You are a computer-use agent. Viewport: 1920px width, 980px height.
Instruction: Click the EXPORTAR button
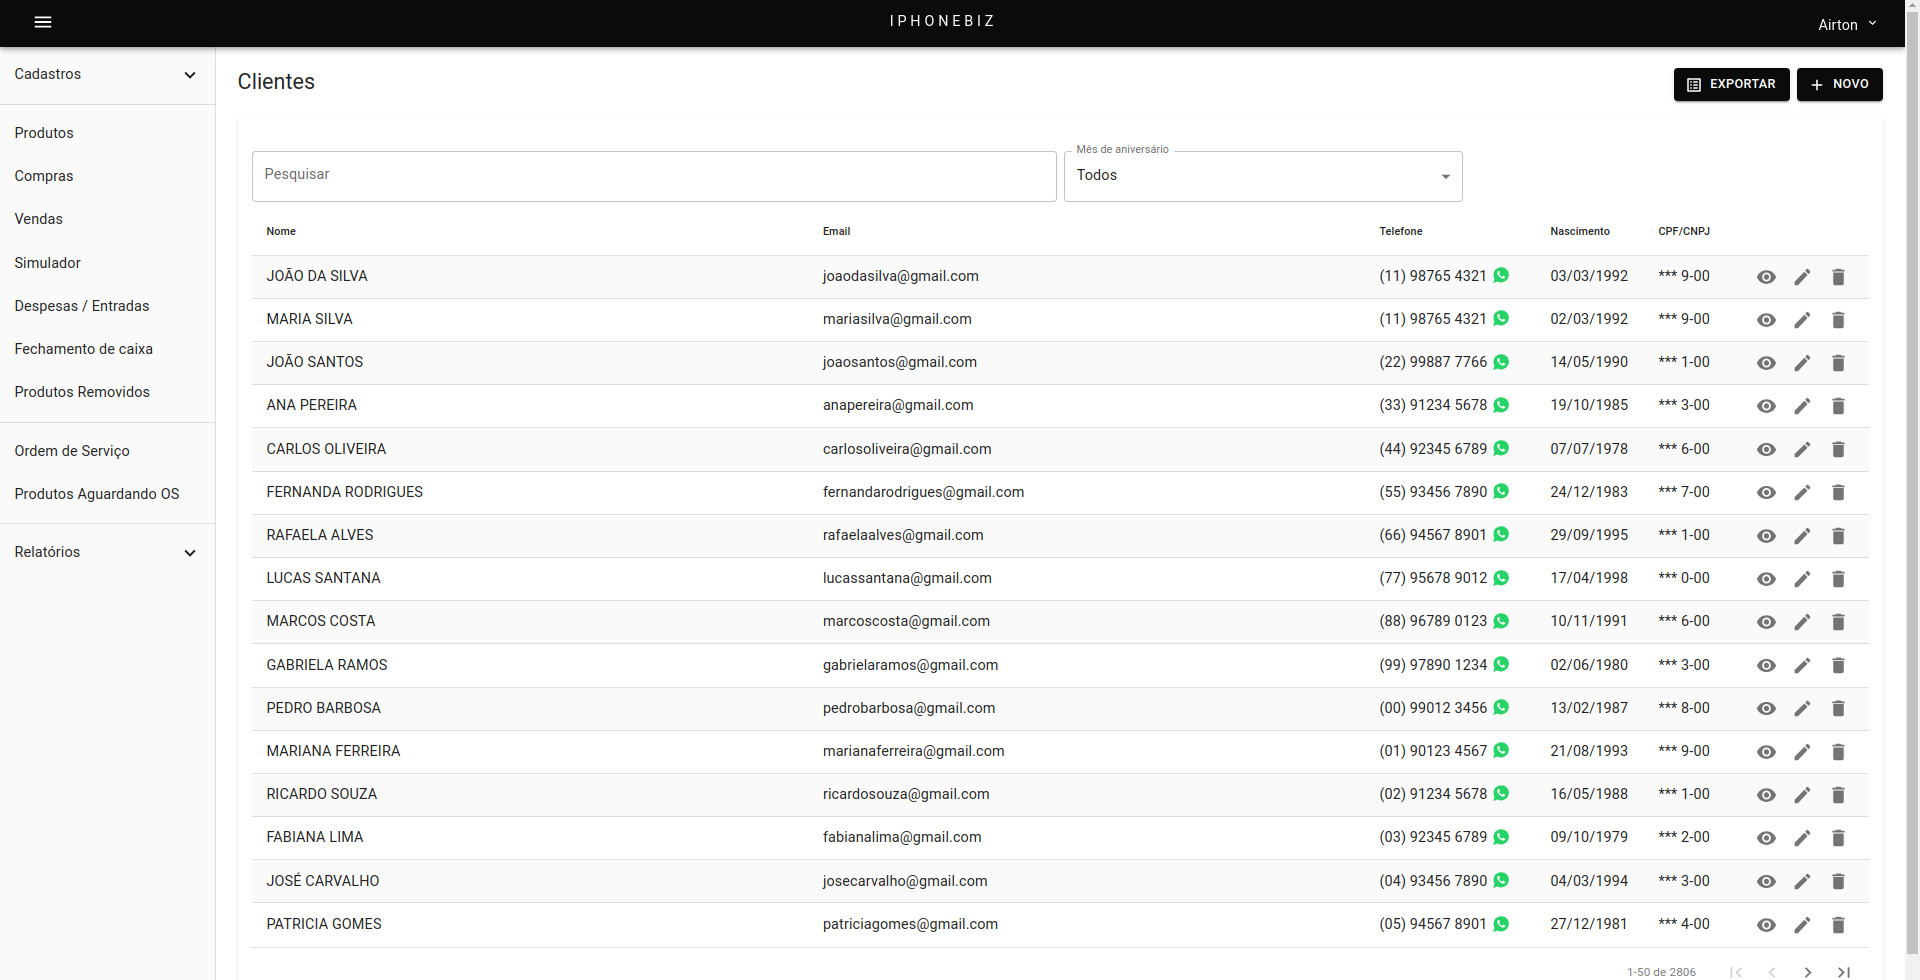coord(1731,84)
